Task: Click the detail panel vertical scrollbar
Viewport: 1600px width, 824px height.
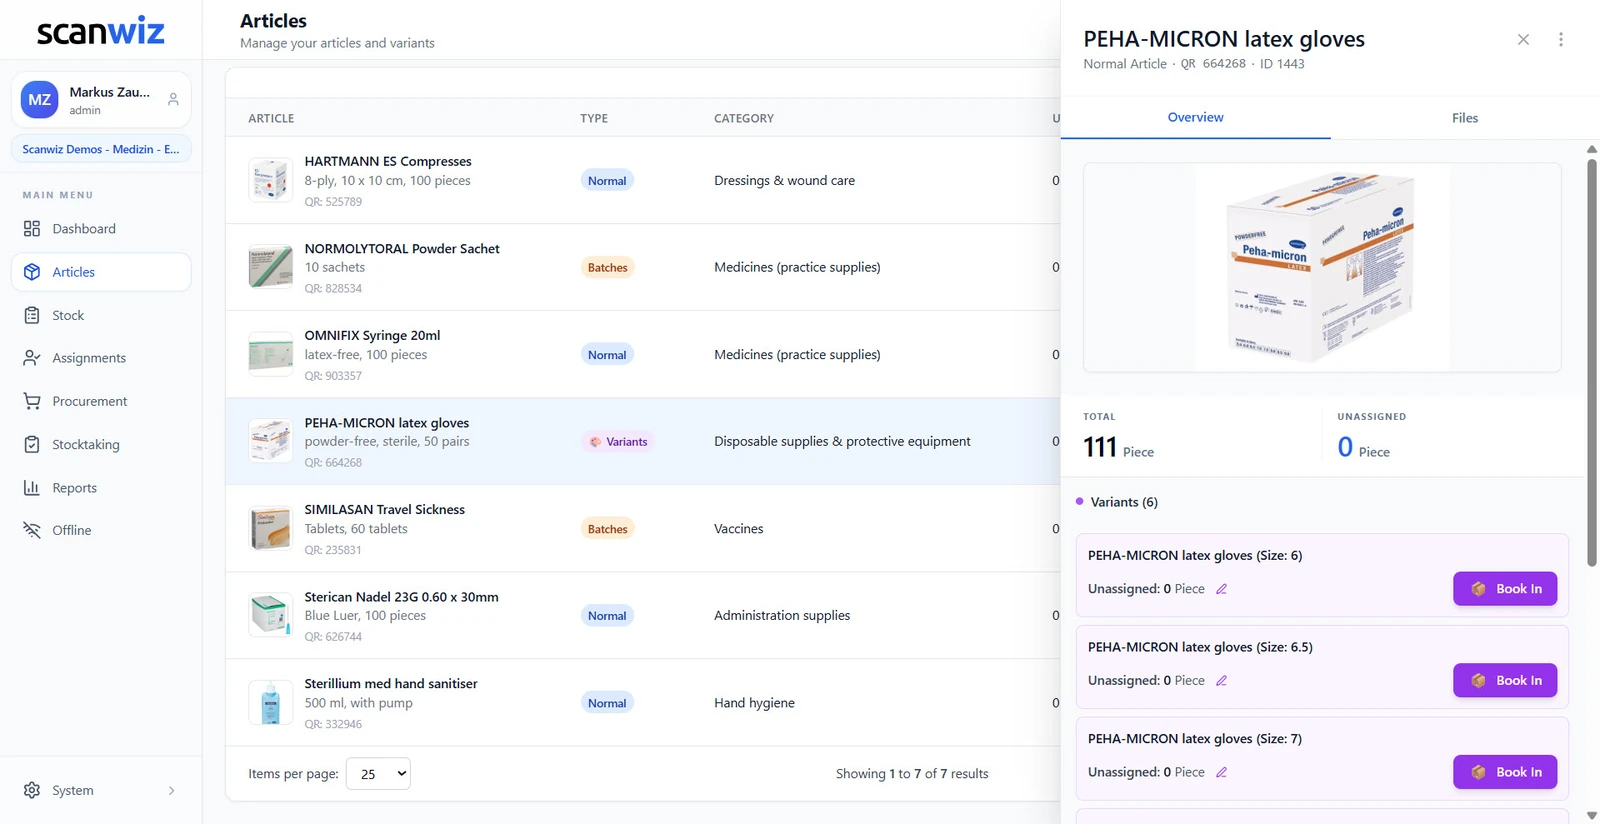Action: coord(1592,362)
